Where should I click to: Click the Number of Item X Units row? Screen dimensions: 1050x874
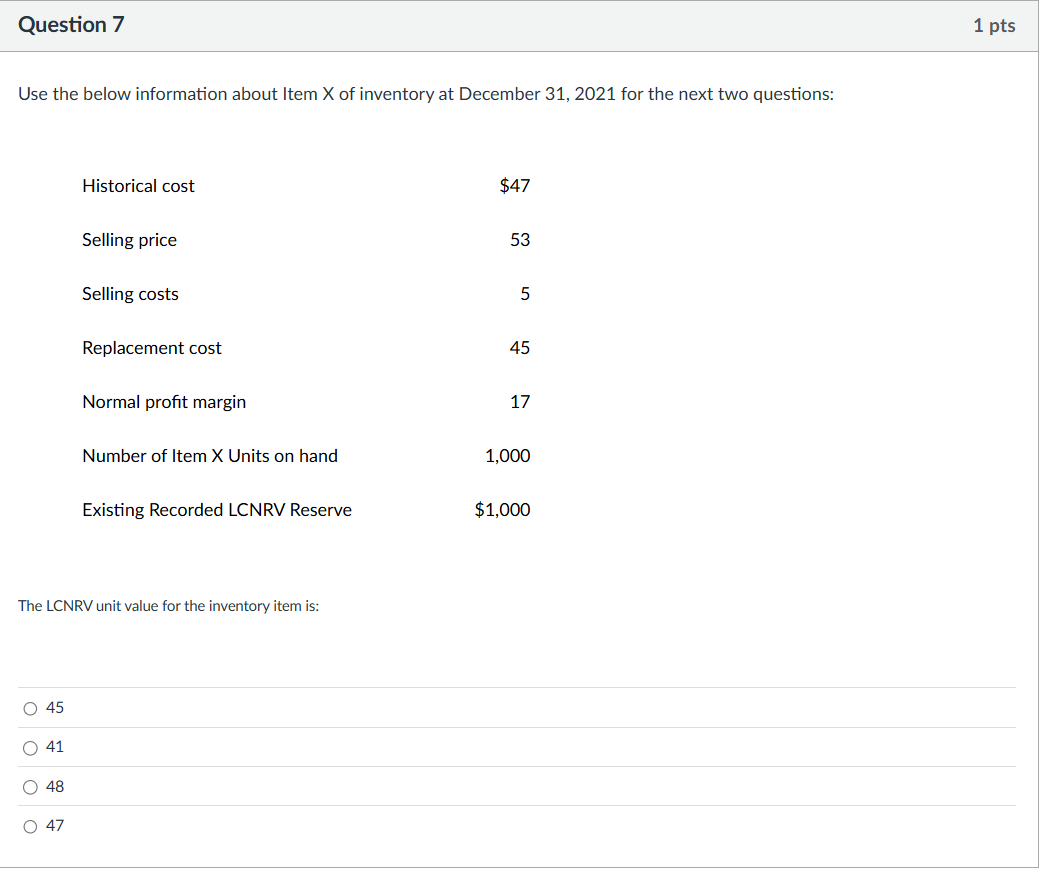pyautogui.click(x=210, y=456)
